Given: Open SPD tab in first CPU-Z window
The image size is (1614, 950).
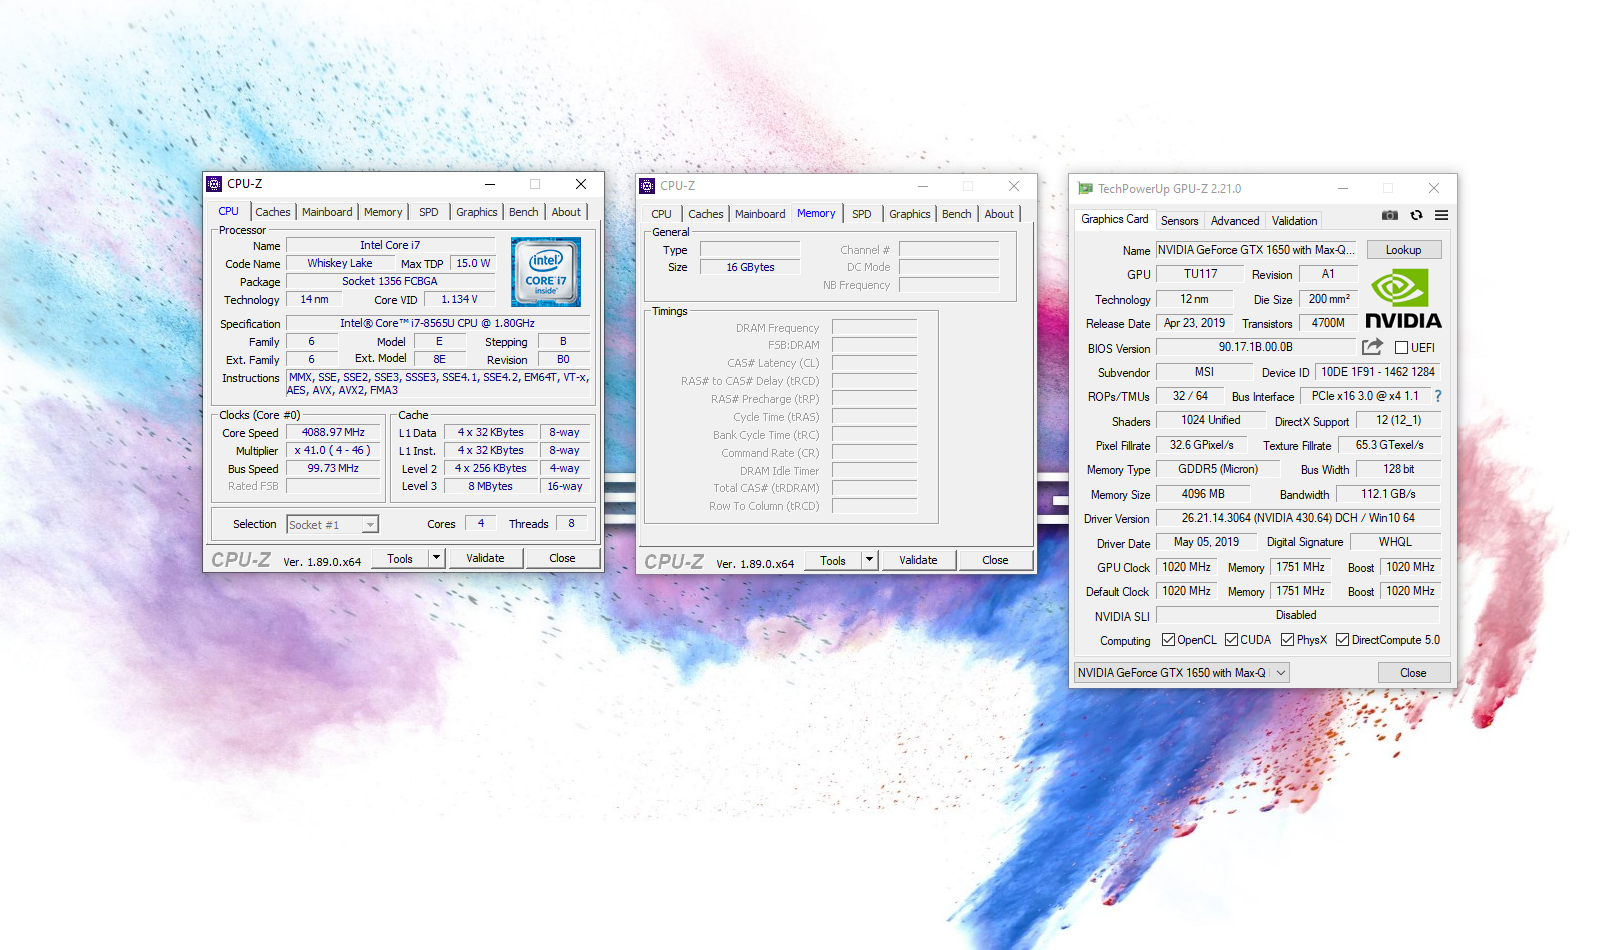Looking at the screenshot, I should pyautogui.click(x=429, y=212).
